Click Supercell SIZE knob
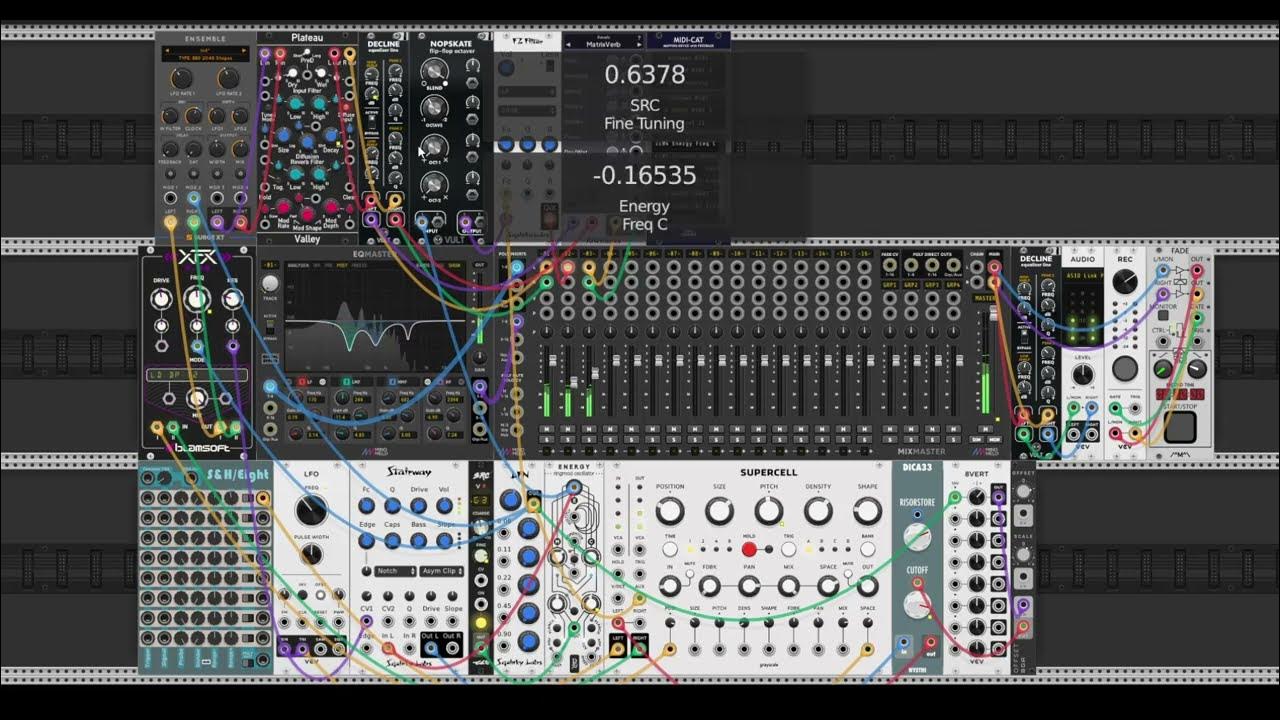Viewport: 1280px width, 720px height. tap(719, 511)
